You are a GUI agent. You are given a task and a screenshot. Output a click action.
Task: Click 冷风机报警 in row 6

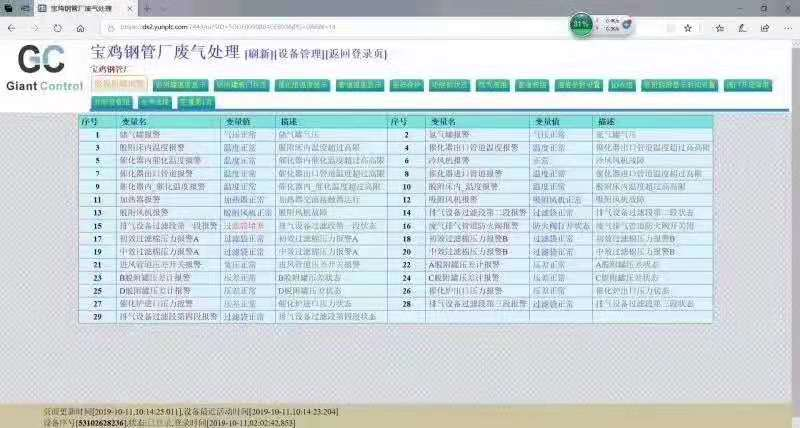point(449,160)
